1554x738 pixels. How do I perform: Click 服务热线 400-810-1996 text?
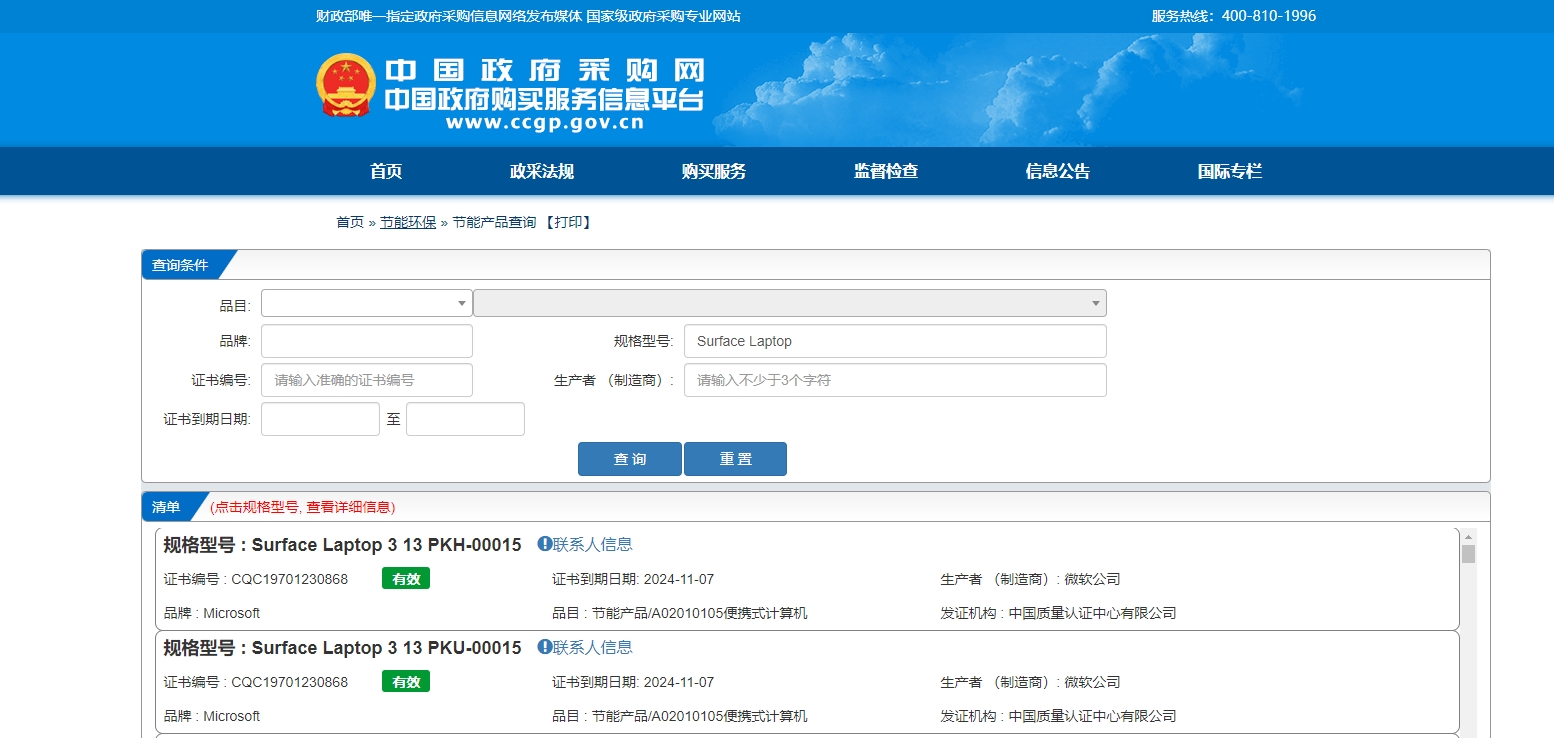(1233, 16)
